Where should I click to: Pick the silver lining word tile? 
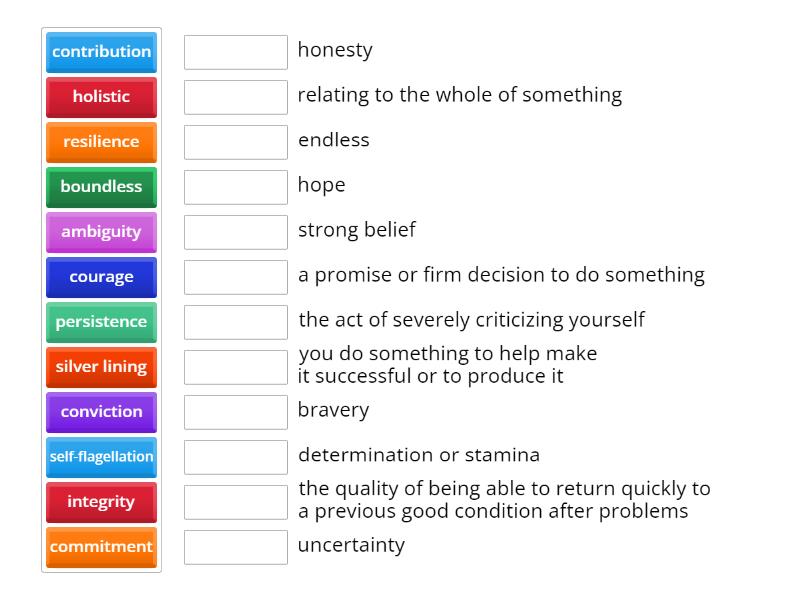click(101, 367)
